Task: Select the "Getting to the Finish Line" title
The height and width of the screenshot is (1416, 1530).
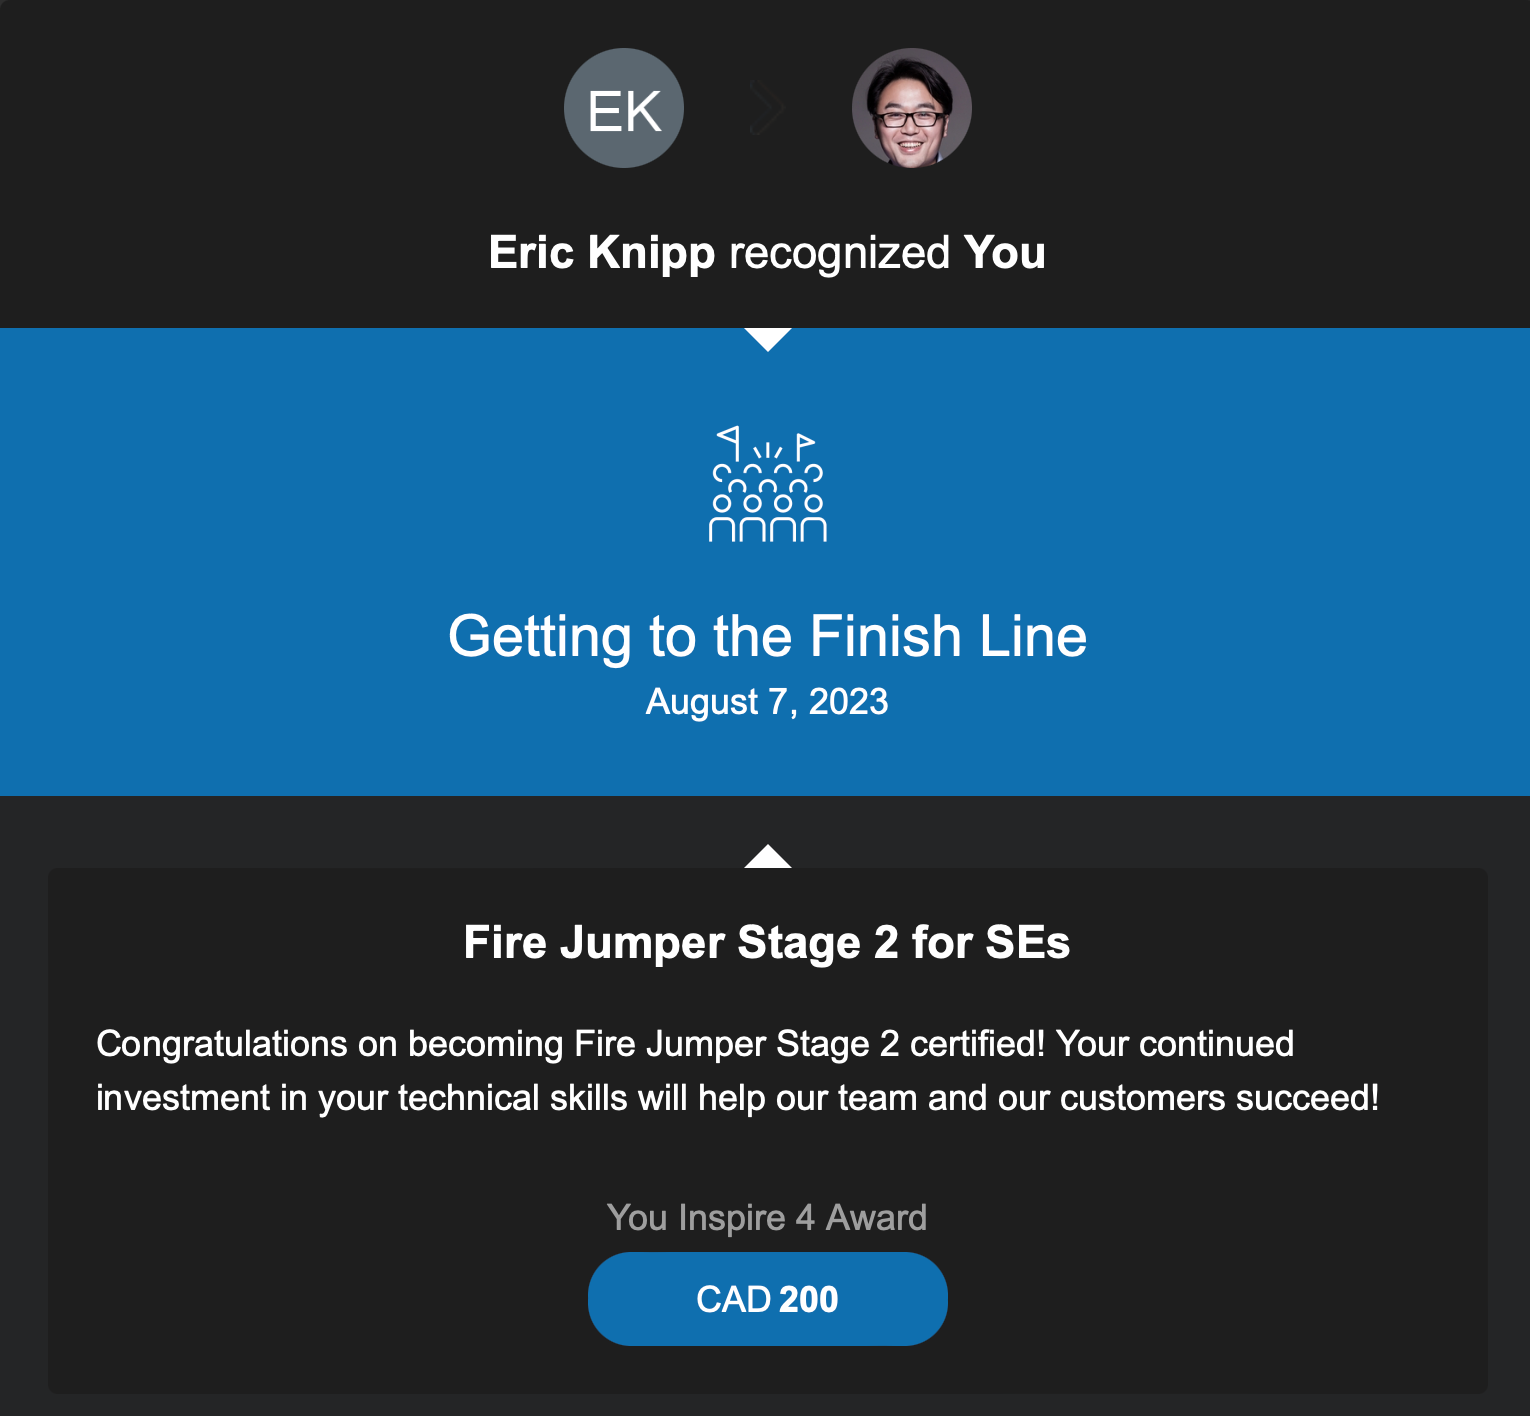Action: [x=767, y=636]
